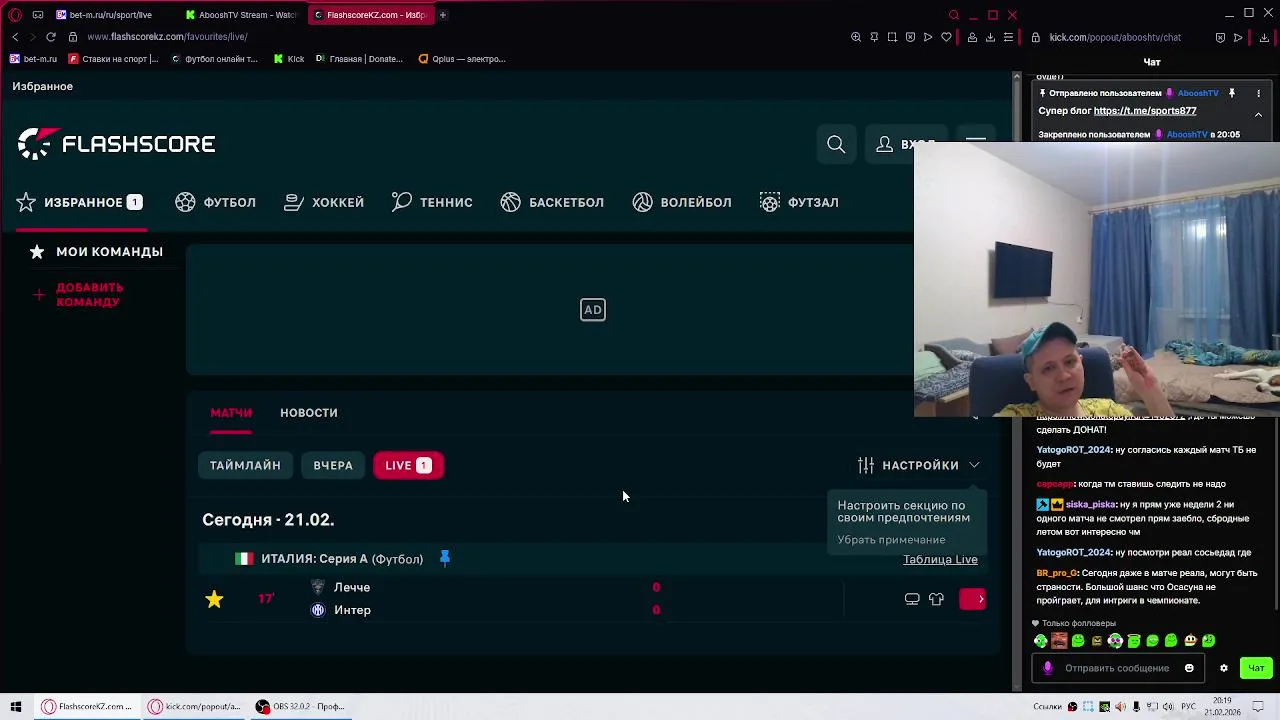This screenshot has height=720, width=1280.
Task: Click the heart bookmark icon in Opera toolbar
Action: coord(946,37)
